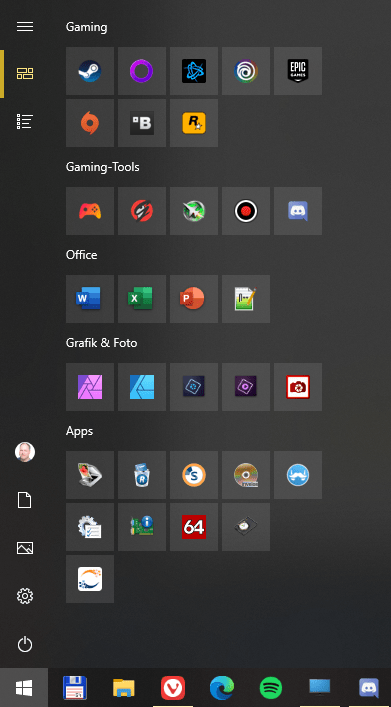Select the Gaming group header
391x707 pixels.
87,27
